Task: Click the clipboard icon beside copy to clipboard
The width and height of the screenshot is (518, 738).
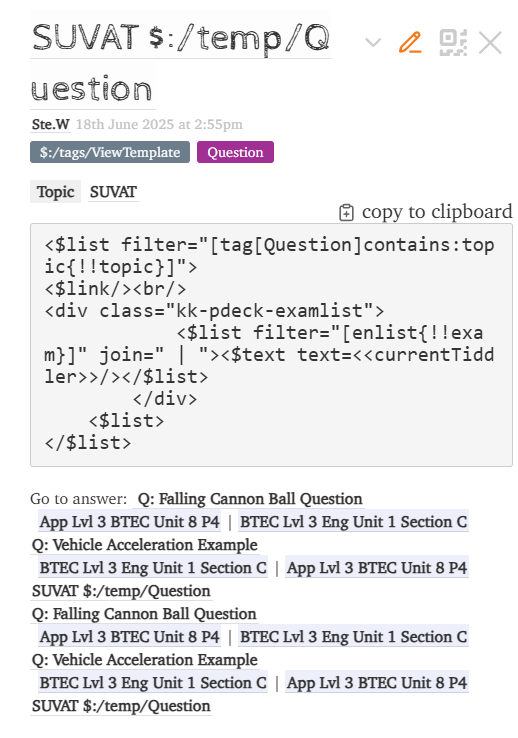Action: pyautogui.click(x=346, y=212)
